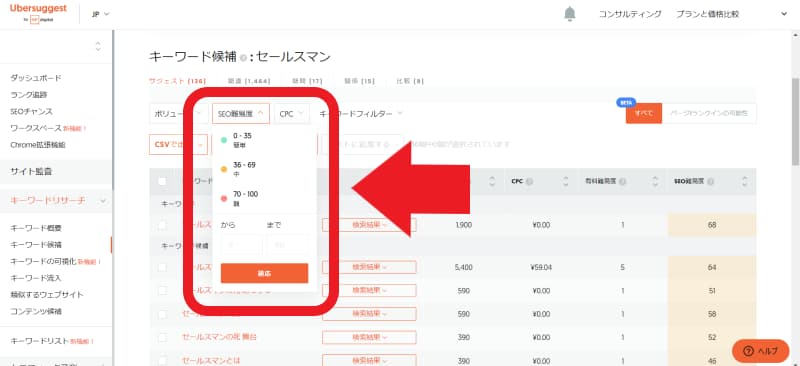Click the から minimum difficulty input

coord(241,246)
